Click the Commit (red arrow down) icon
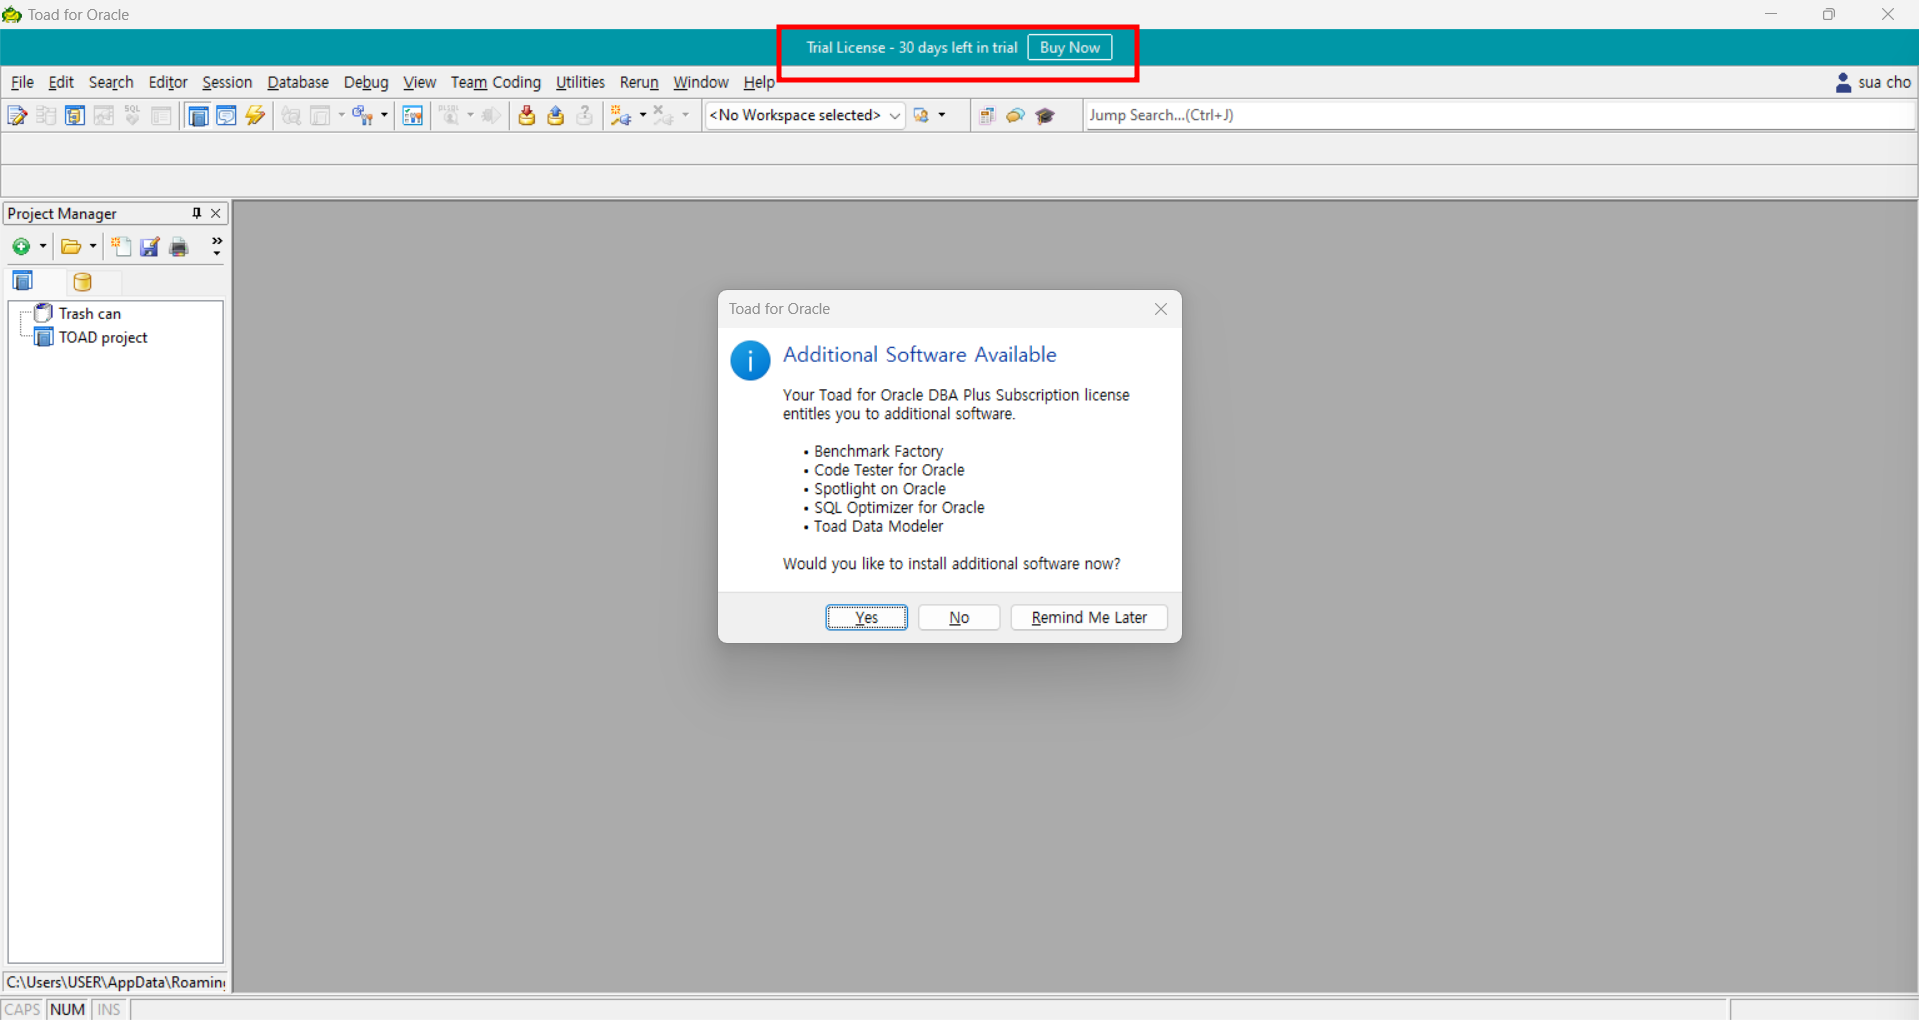This screenshot has height=1020, width=1919. point(526,116)
